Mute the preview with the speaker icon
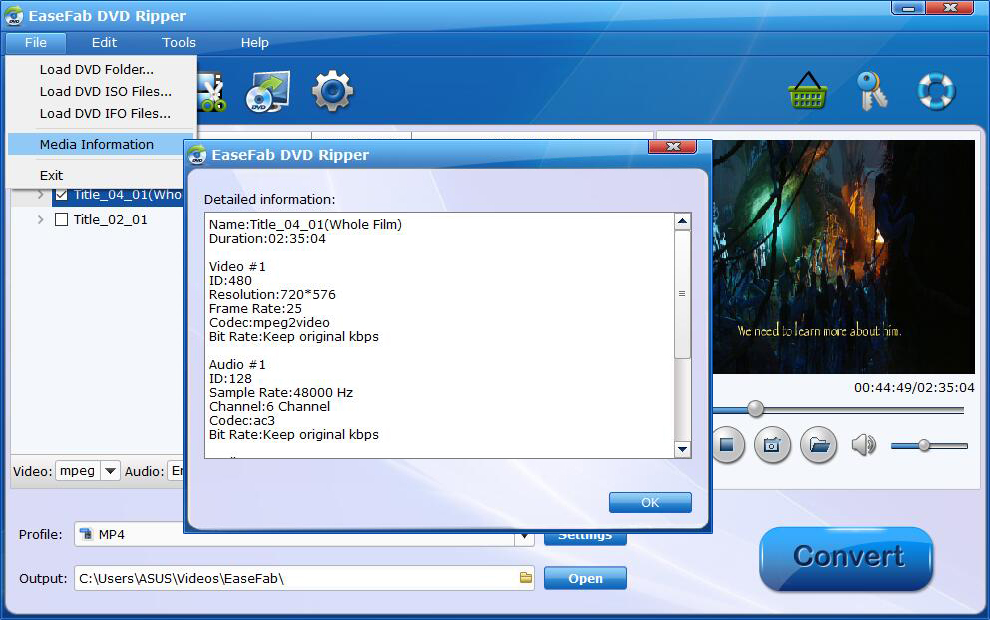The width and height of the screenshot is (990, 620). (863, 445)
